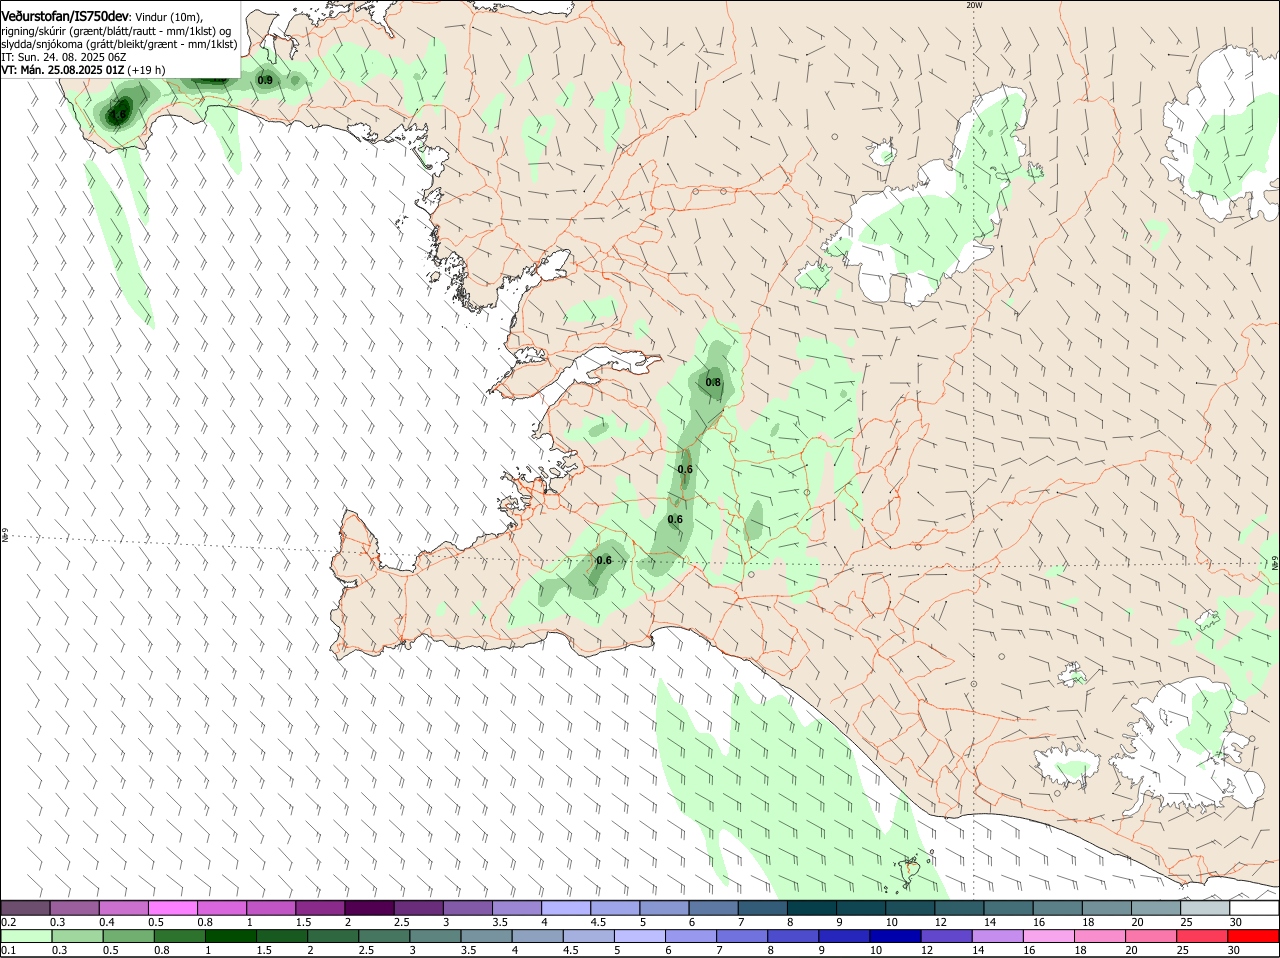
Task: Pick the top-row legend swatch starting at 14
Action: (1008, 908)
